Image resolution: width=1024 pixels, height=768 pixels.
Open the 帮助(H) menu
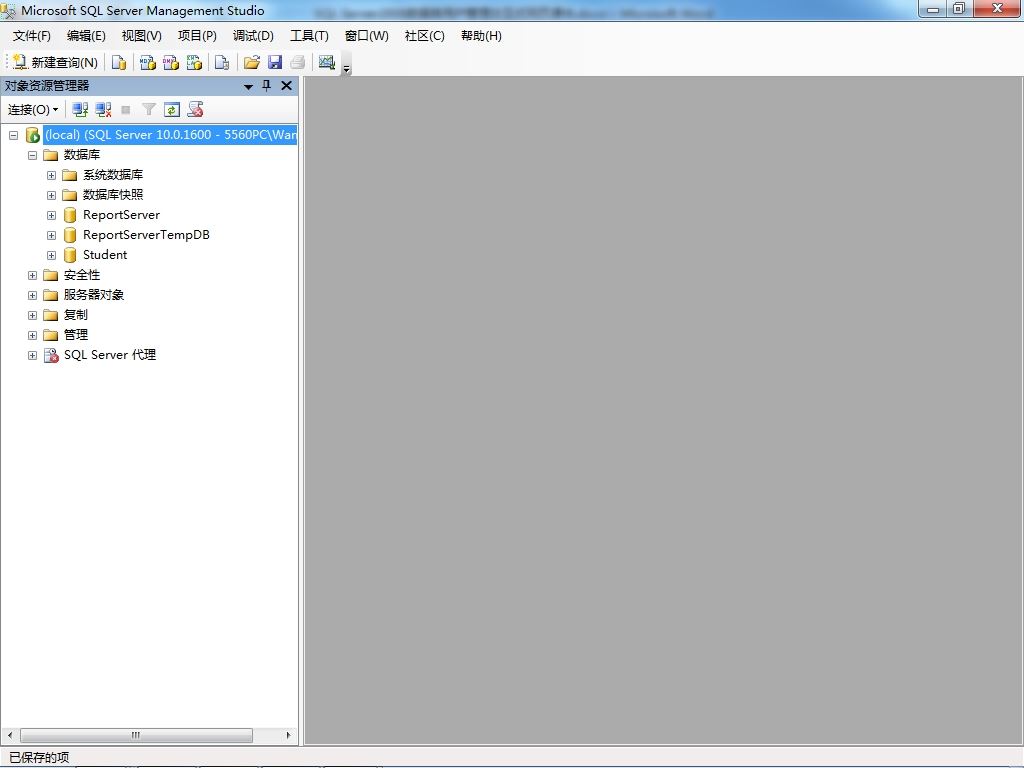point(481,36)
